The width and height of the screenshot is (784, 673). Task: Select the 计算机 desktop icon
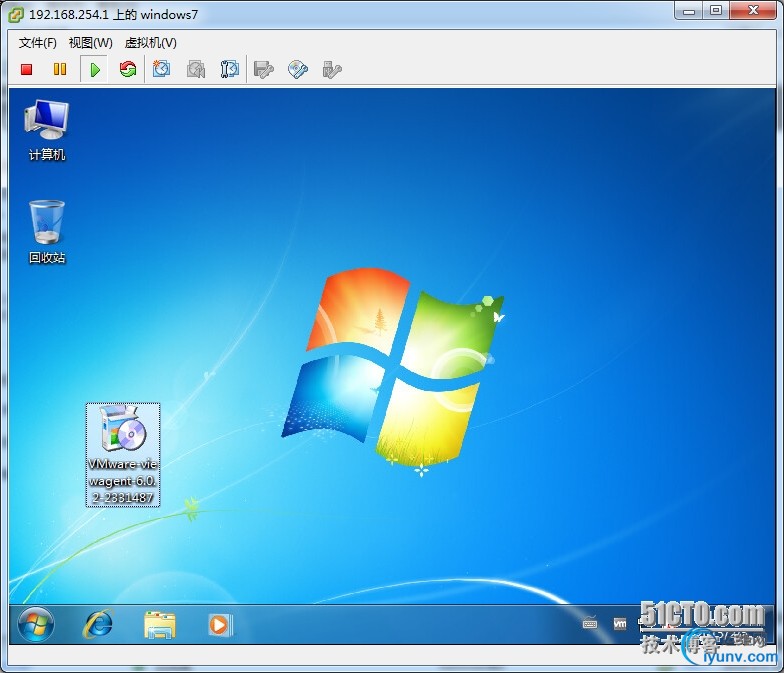click(x=46, y=130)
